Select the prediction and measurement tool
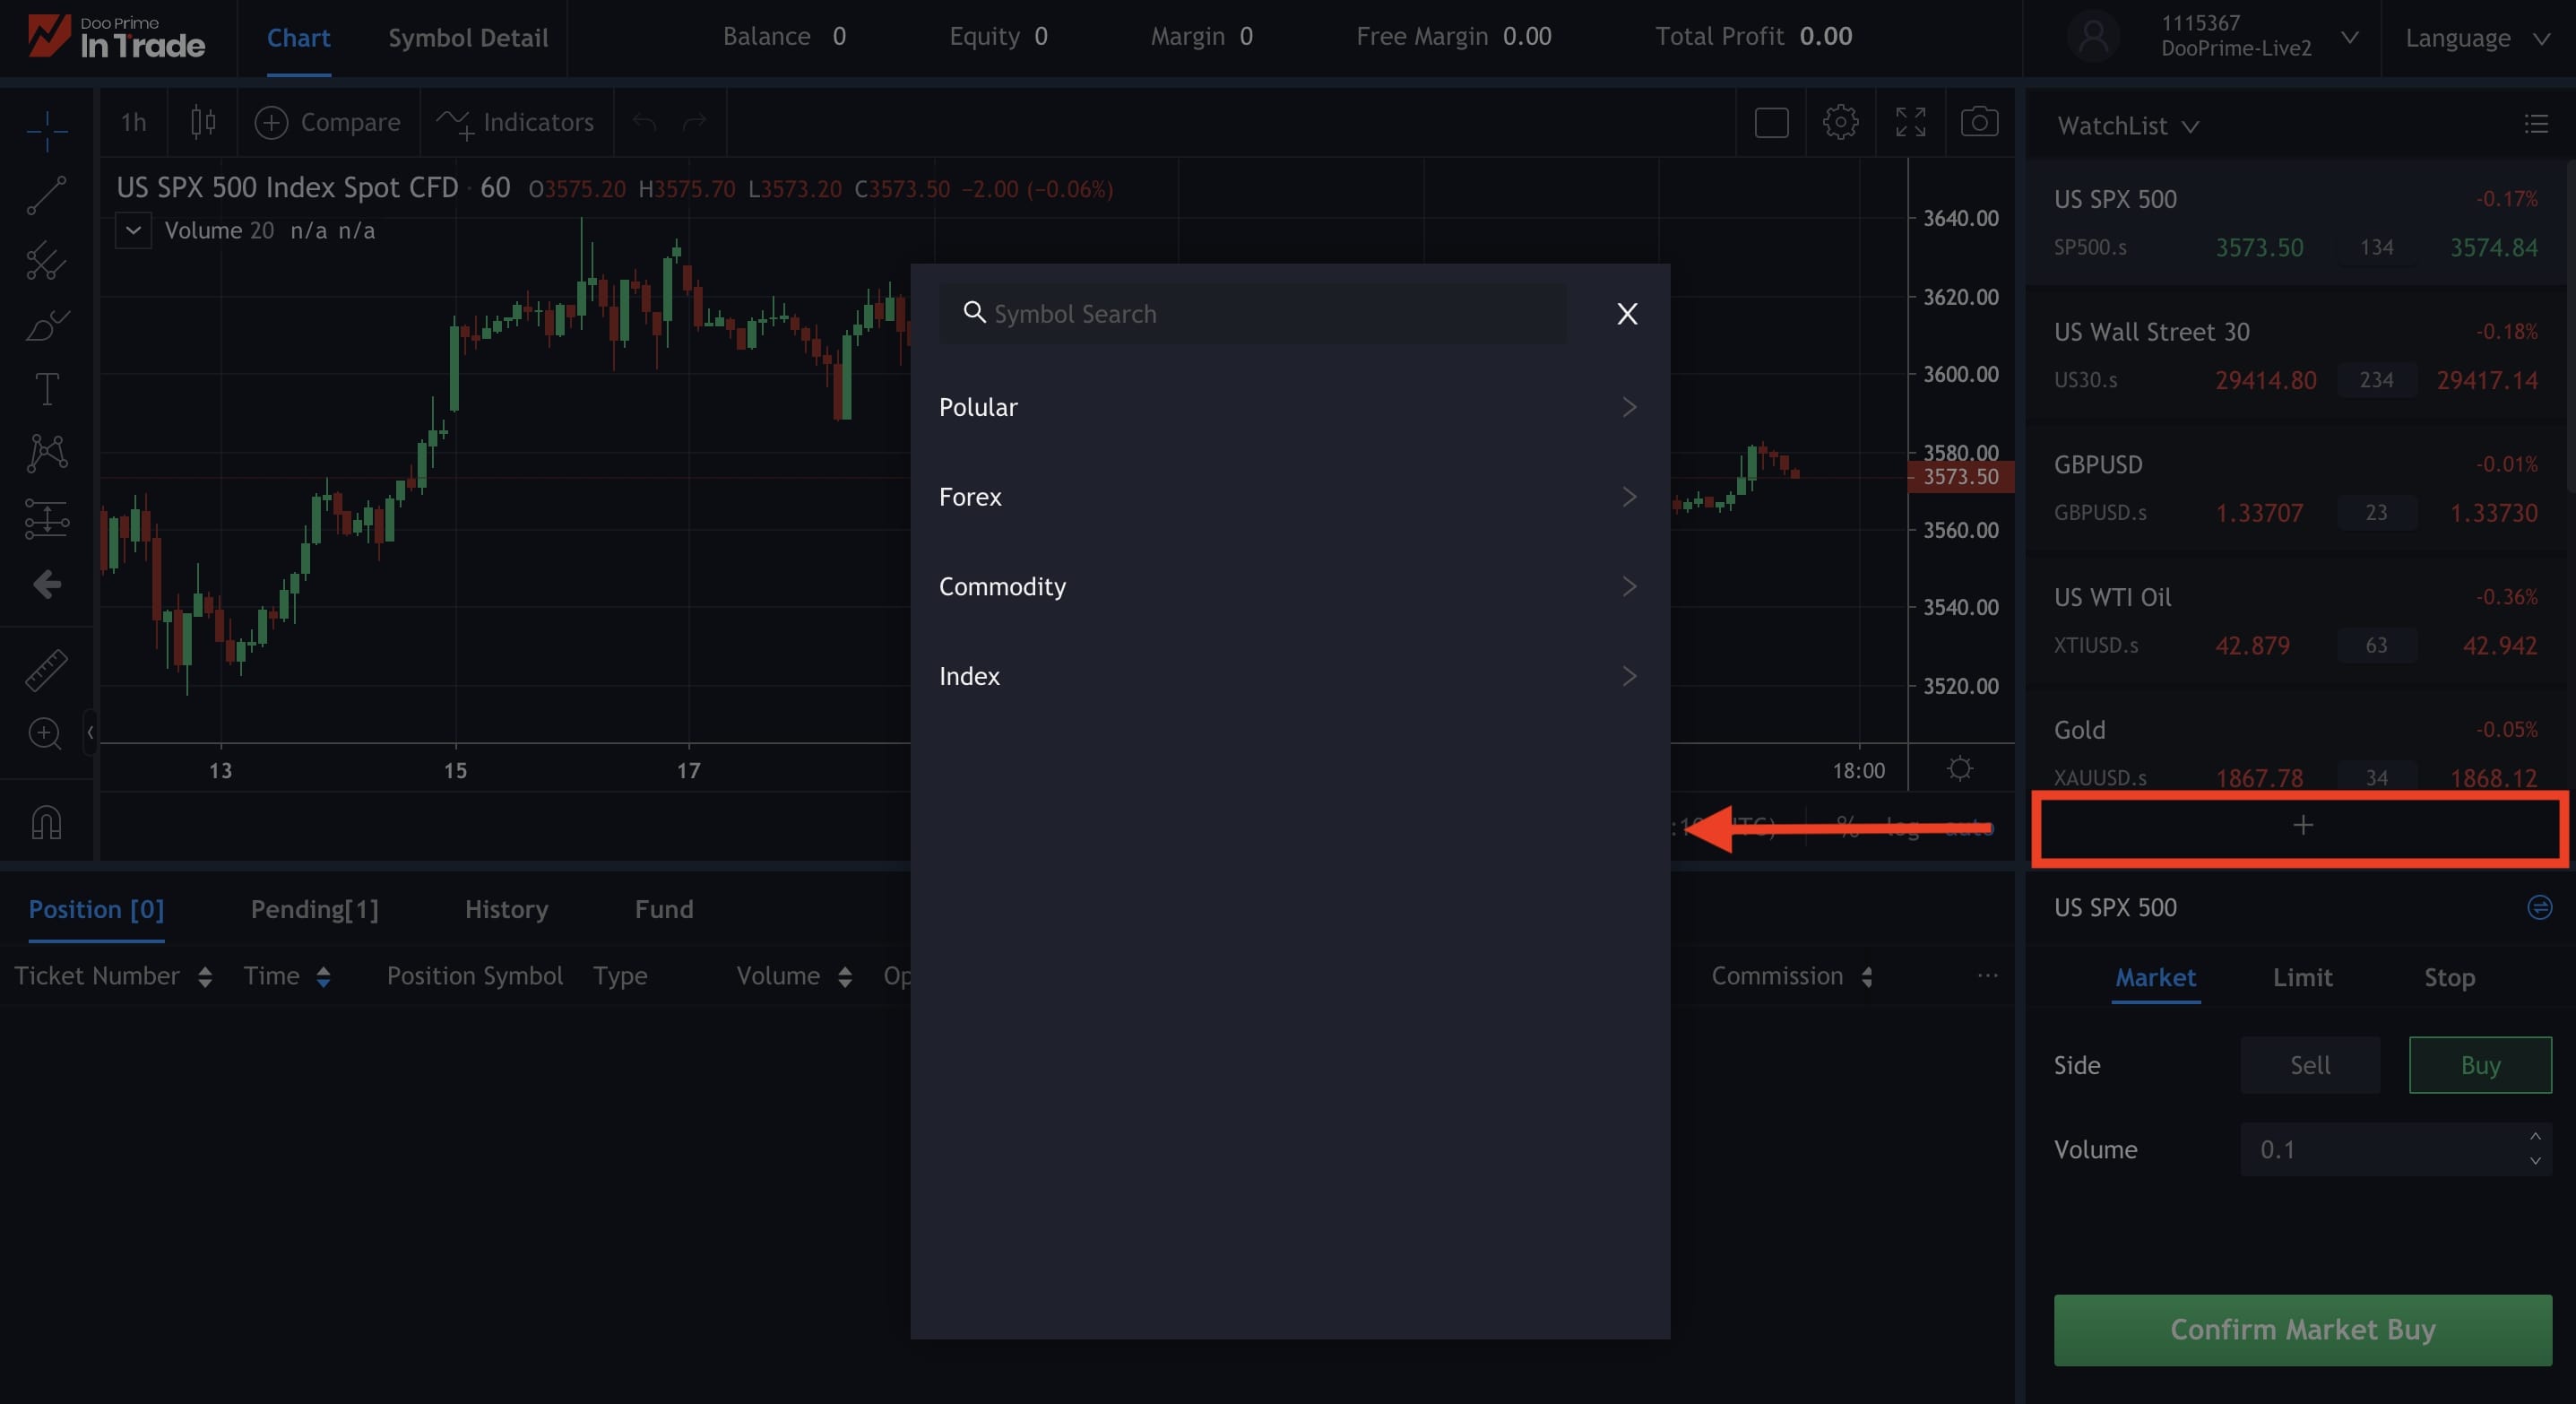2576x1404 pixels. (46, 518)
